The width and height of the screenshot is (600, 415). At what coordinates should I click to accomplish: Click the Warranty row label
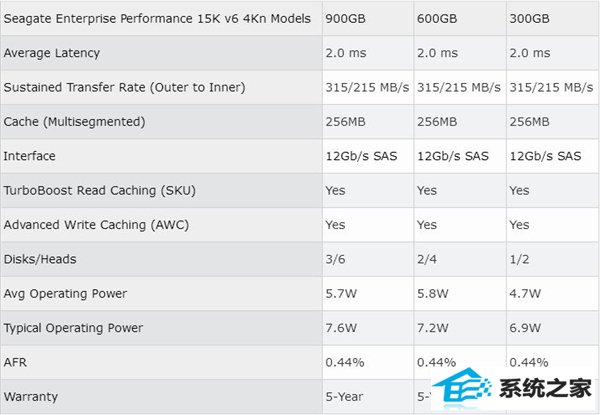click(x=31, y=397)
